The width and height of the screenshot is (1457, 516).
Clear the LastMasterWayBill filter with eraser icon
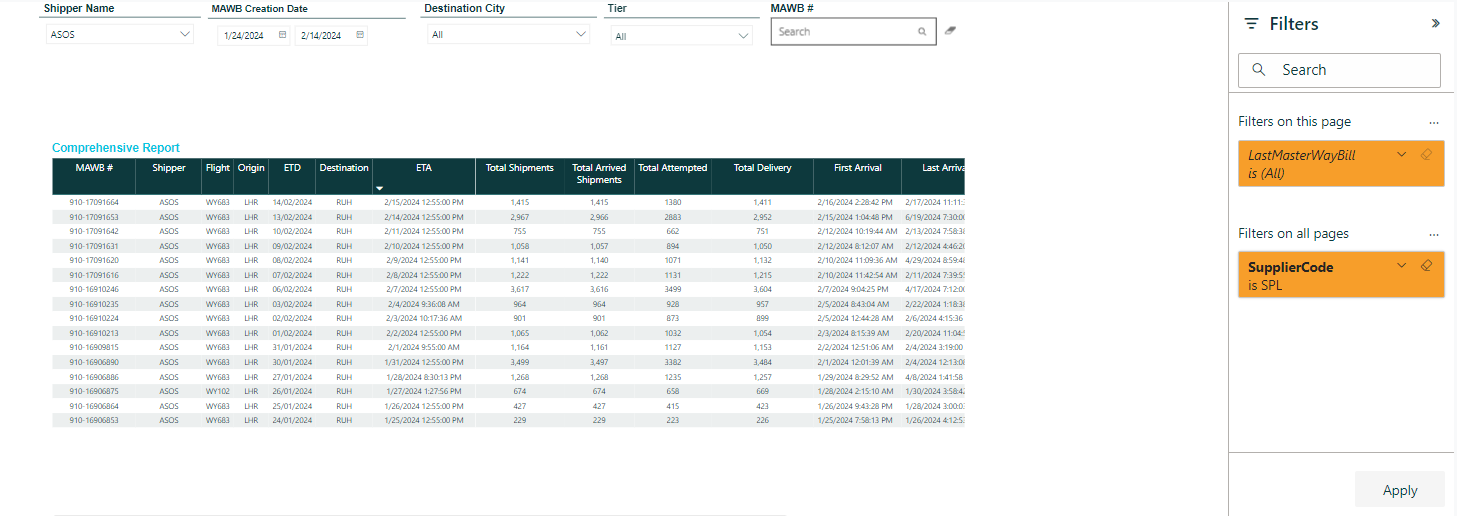coord(1427,154)
